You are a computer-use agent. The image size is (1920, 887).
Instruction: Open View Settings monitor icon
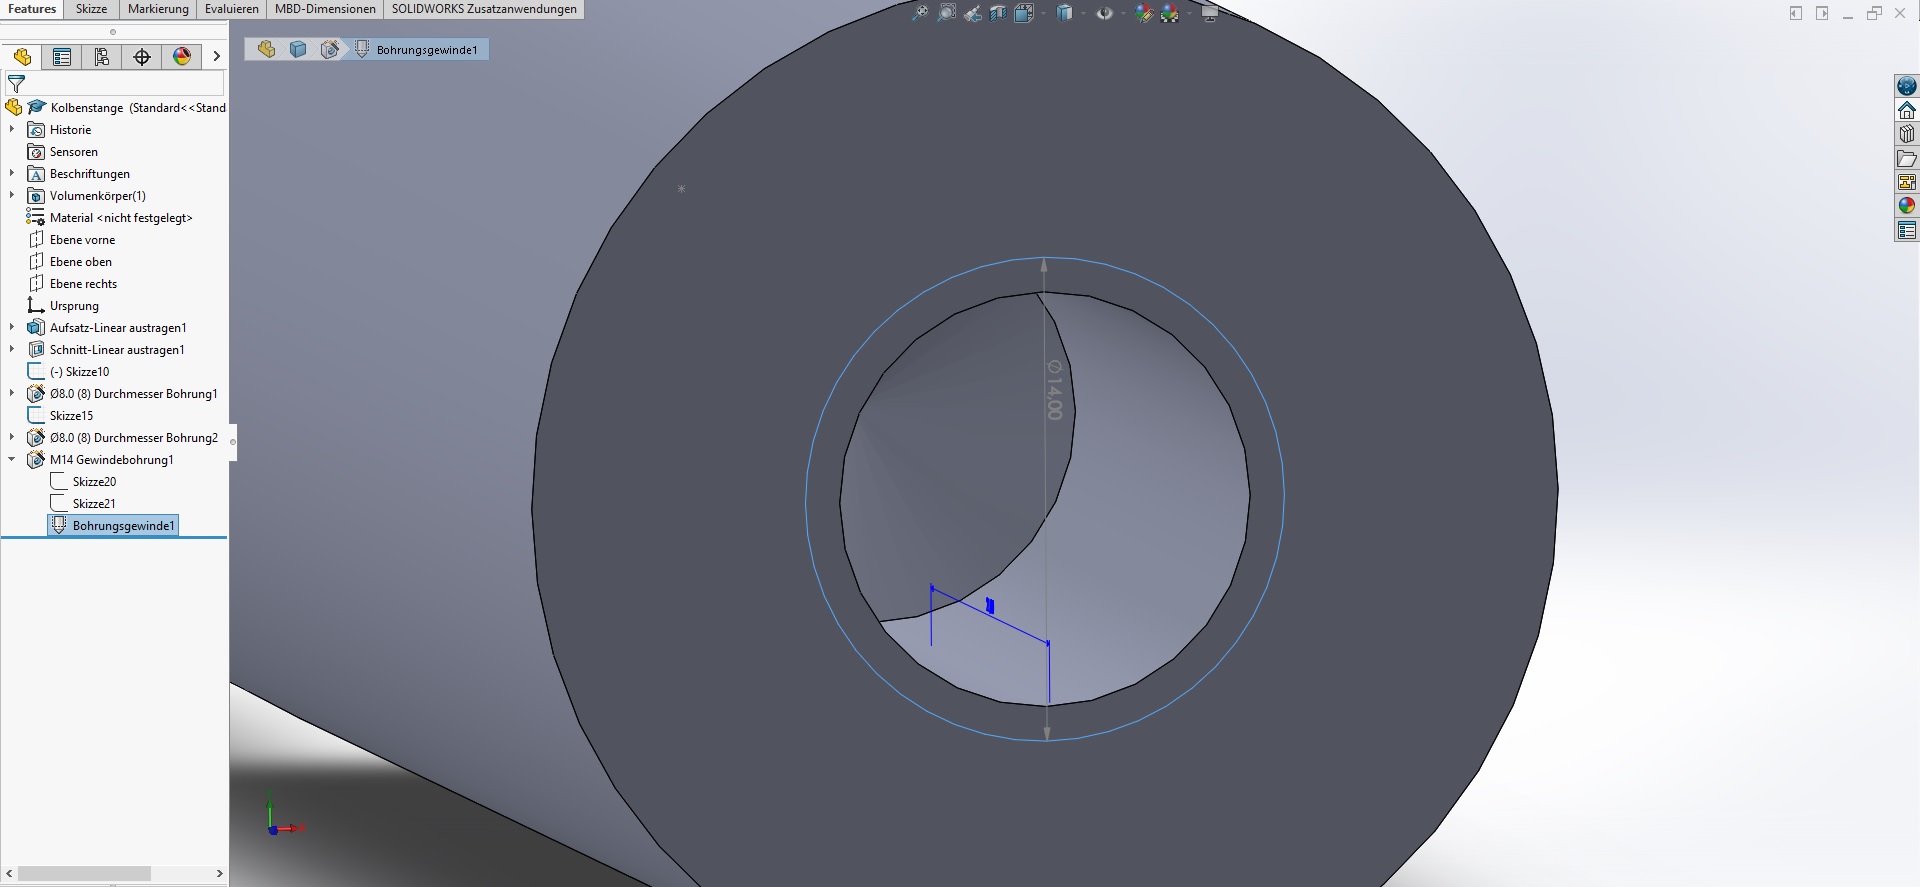pos(1209,13)
